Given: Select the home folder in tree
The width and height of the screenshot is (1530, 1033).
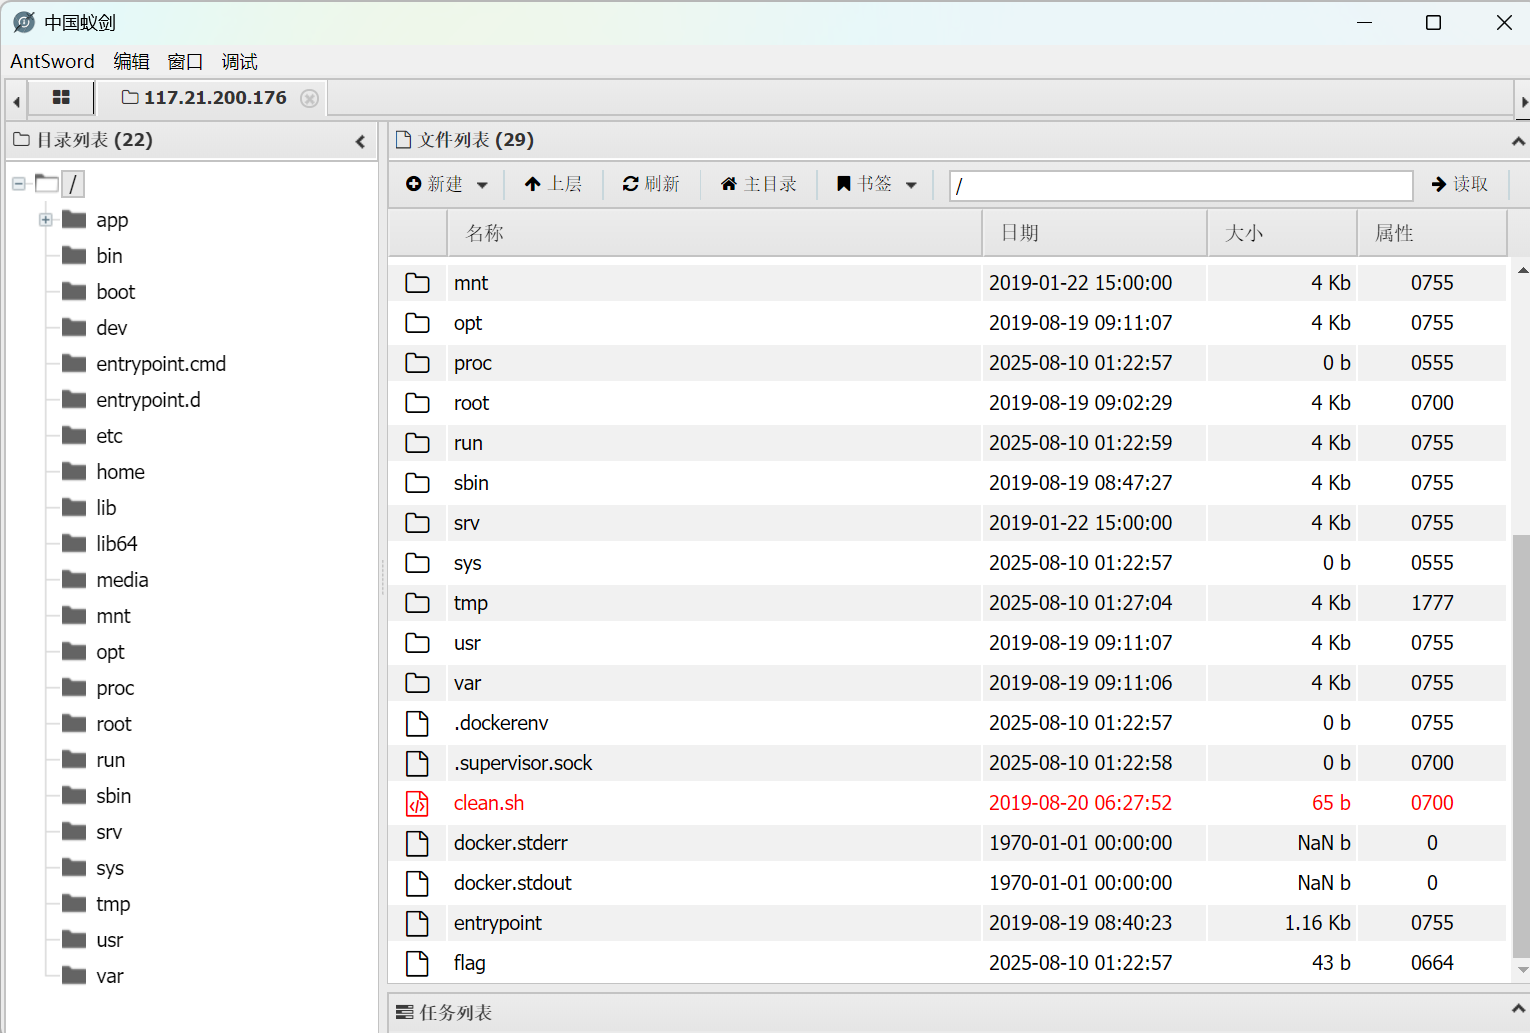Looking at the screenshot, I should click(x=120, y=472).
